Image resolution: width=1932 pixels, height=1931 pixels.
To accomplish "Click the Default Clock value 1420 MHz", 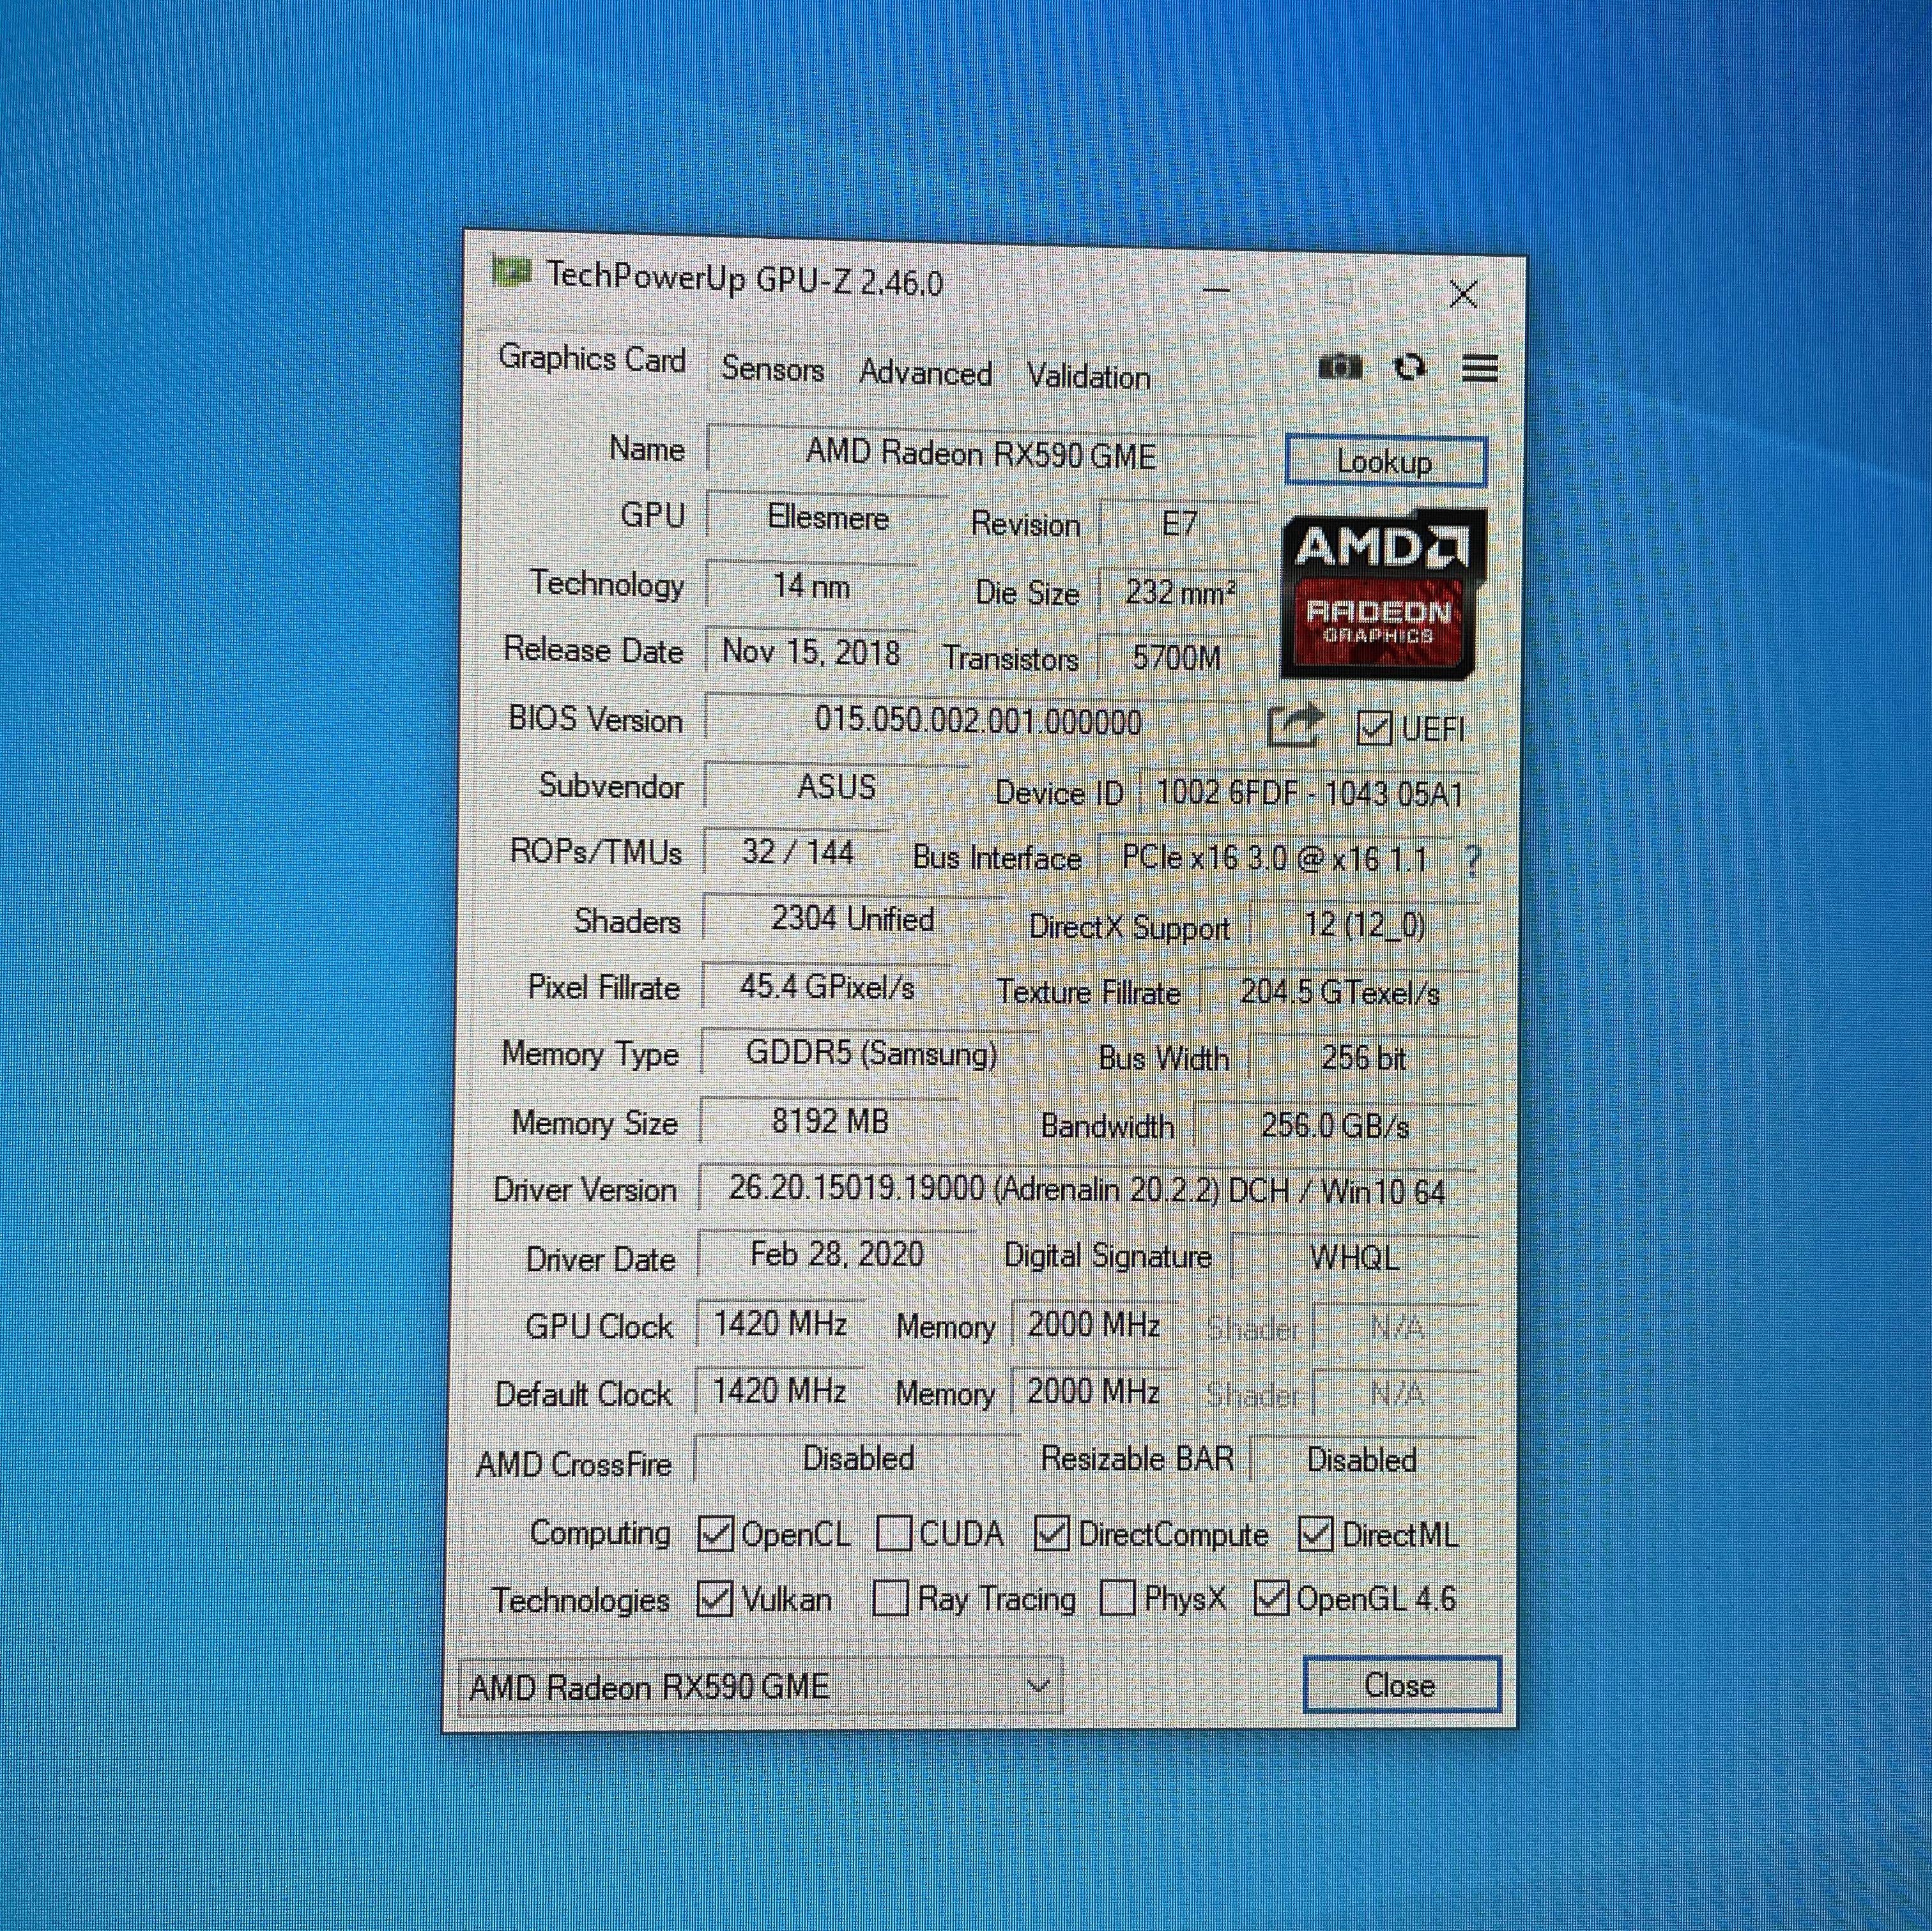I will (x=779, y=1391).
